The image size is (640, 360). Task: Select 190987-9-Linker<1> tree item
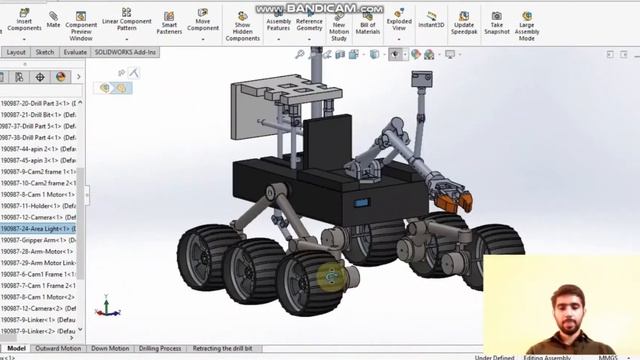point(38,320)
